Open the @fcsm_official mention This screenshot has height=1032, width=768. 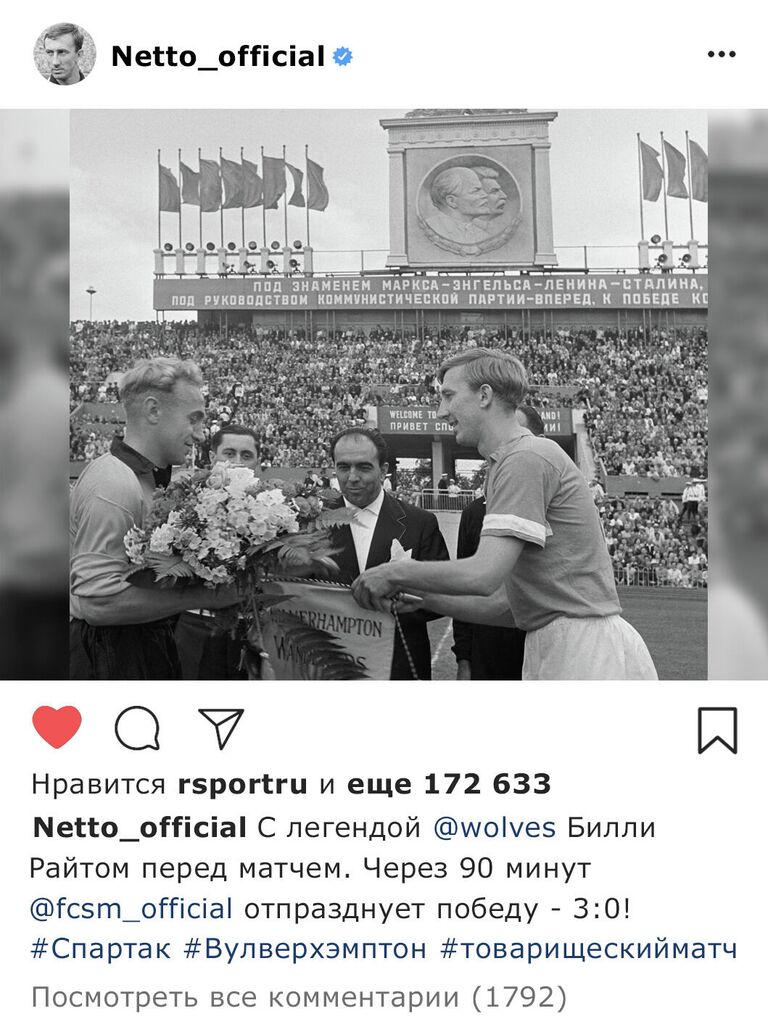click(x=131, y=909)
